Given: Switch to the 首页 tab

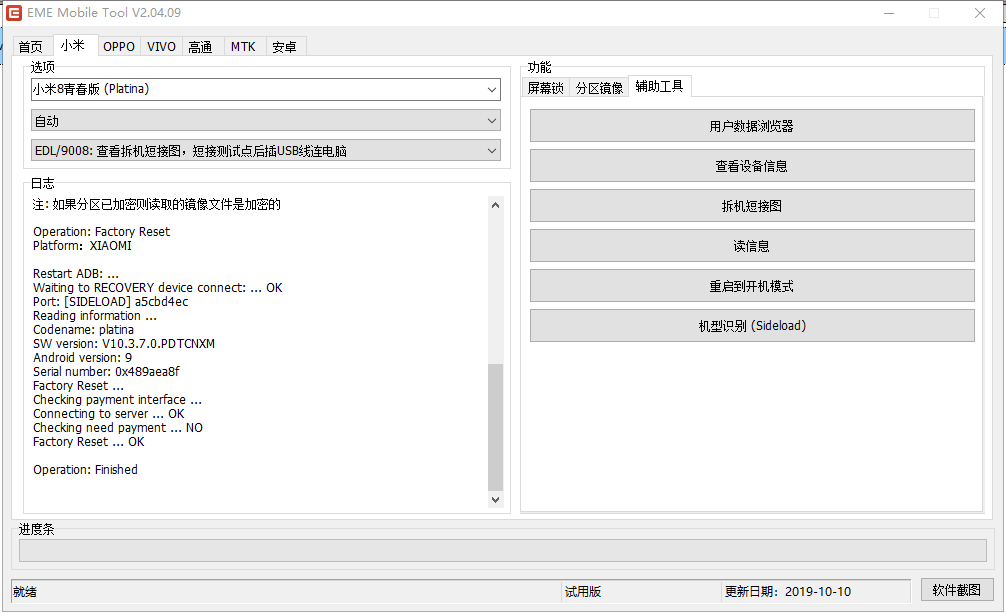Looking at the screenshot, I should [x=31, y=46].
